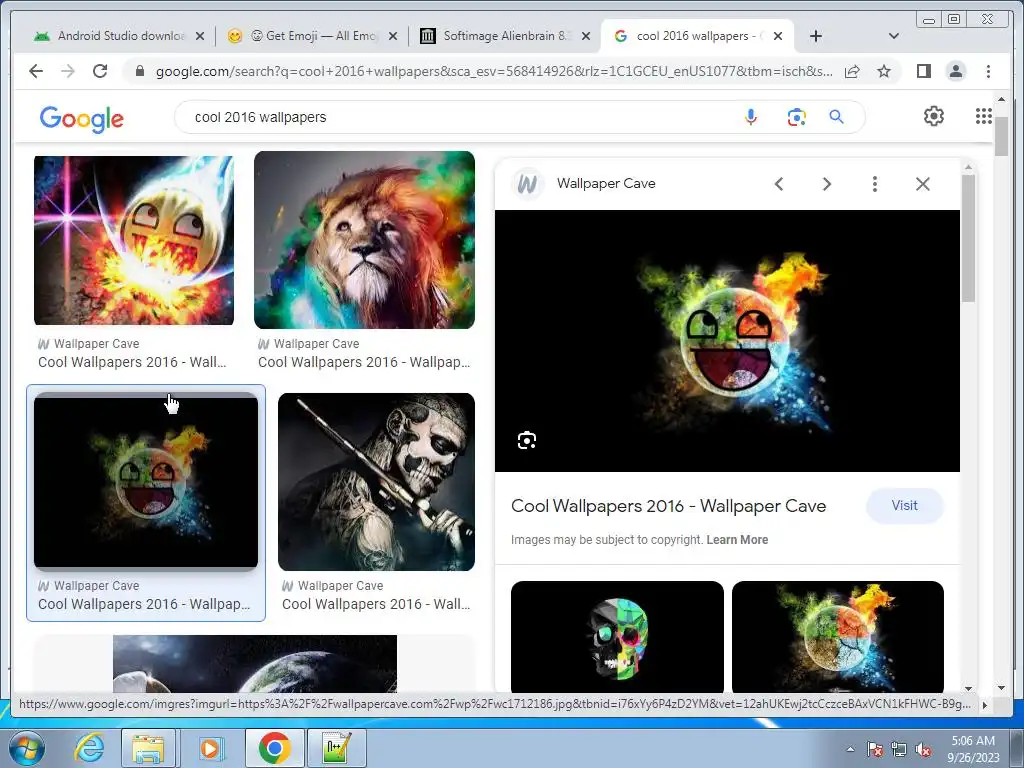Focus the Google search box
1024x768 pixels.
coord(457,117)
